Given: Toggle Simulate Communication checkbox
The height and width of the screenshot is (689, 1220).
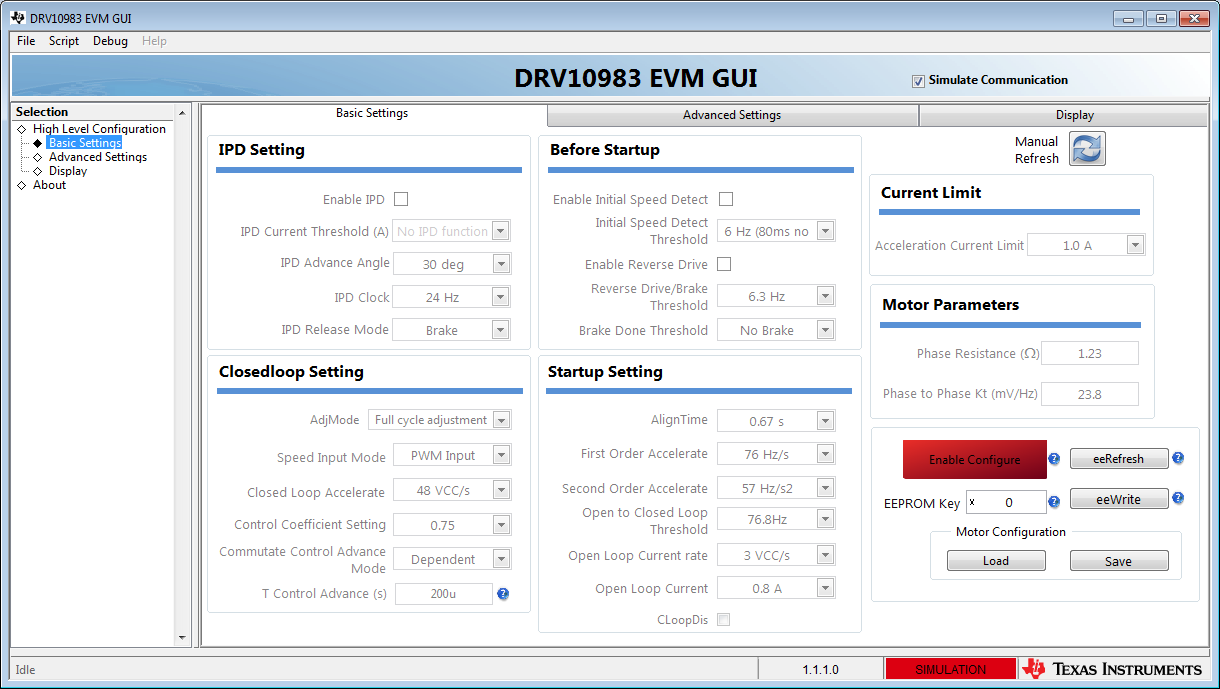Looking at the screenshot, I should point(918,81).
